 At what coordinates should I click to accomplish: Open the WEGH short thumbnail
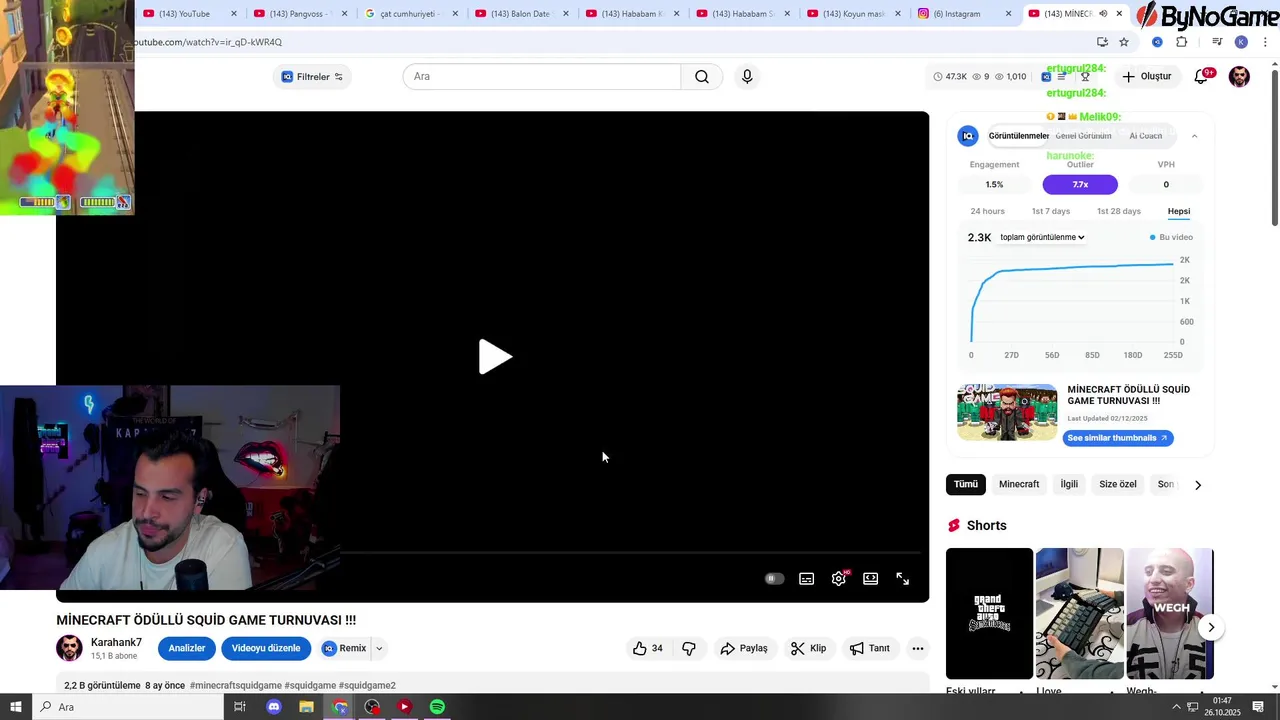(1170, 613)
